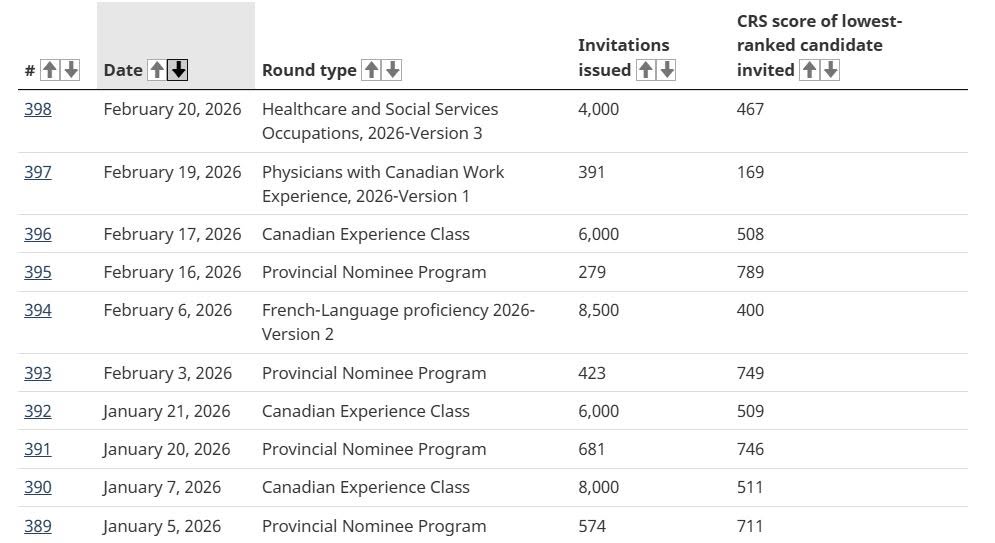This screenshot has width=995, height=543.
Task: Follow the round 396 link
Action: 37,234
